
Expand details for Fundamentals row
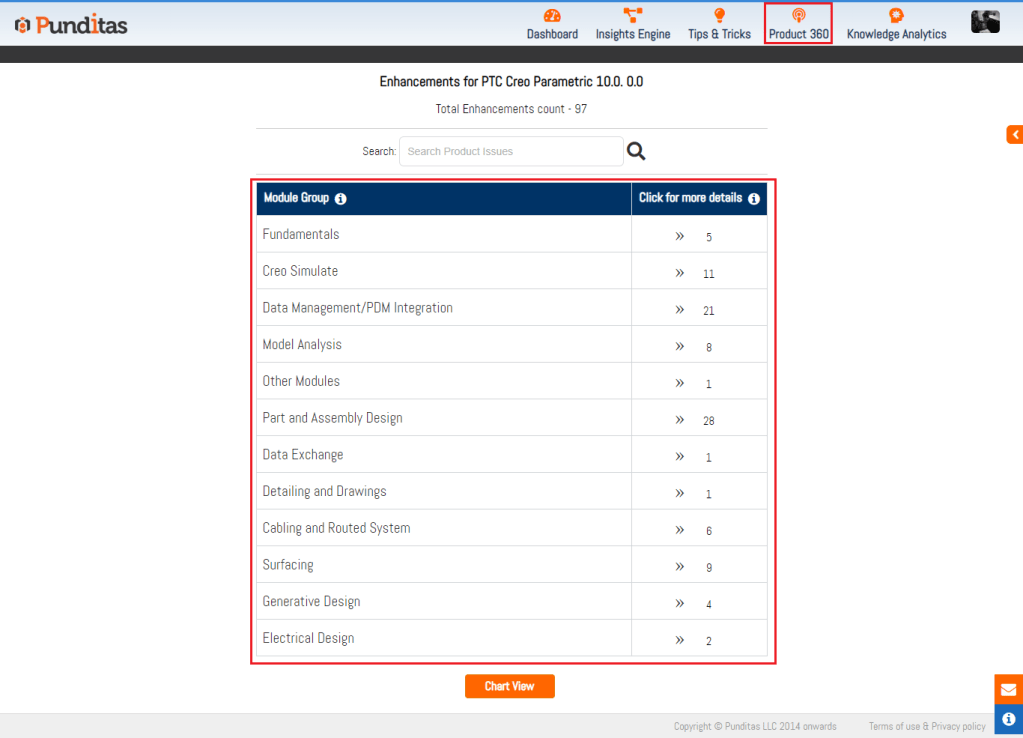(680, 236)
